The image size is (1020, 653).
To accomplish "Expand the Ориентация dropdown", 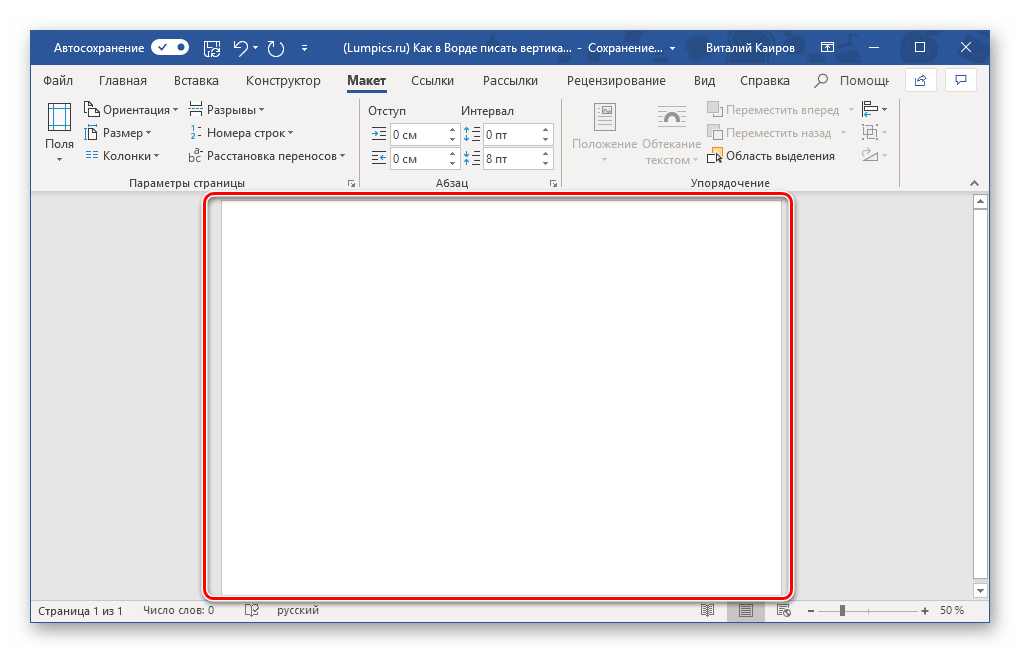I will click(131, 109).
